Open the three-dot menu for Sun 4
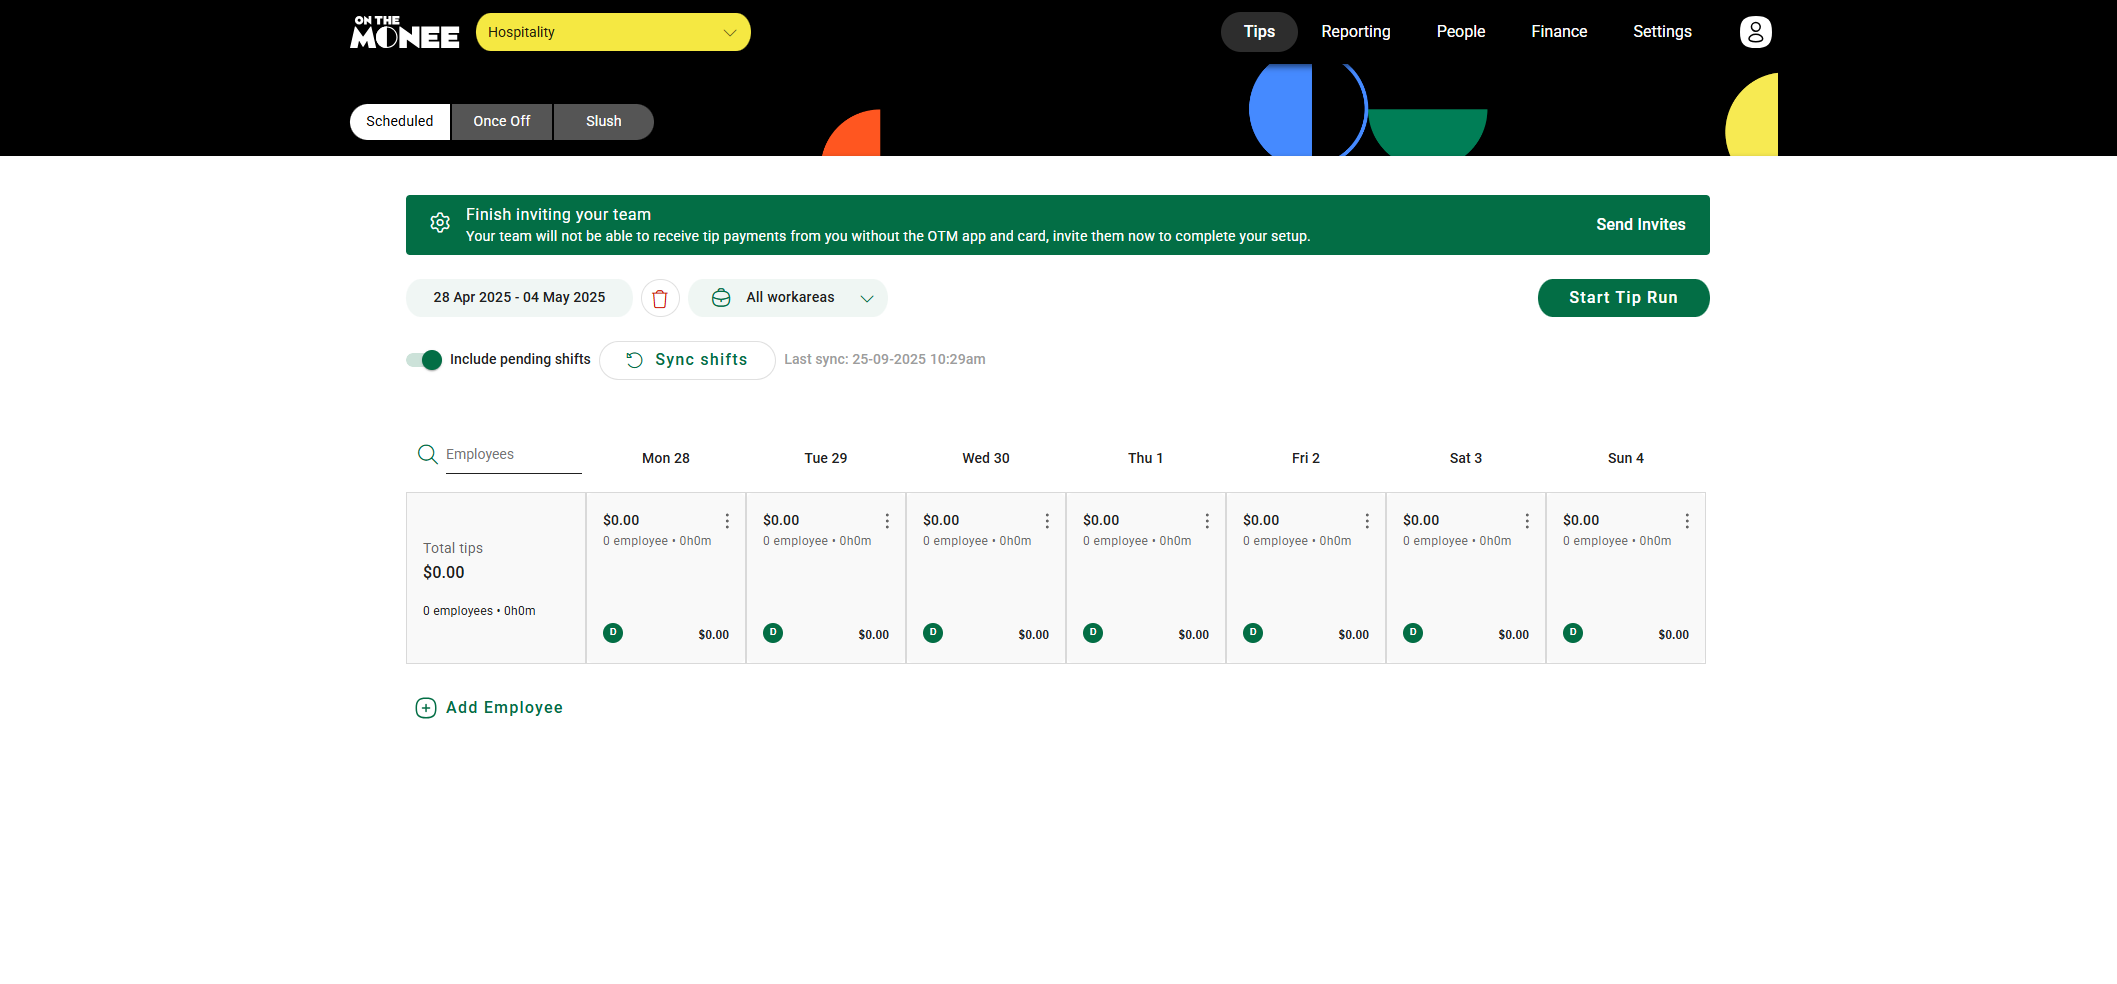This screenshot has width=2117, height=984. pos(1687,521)
